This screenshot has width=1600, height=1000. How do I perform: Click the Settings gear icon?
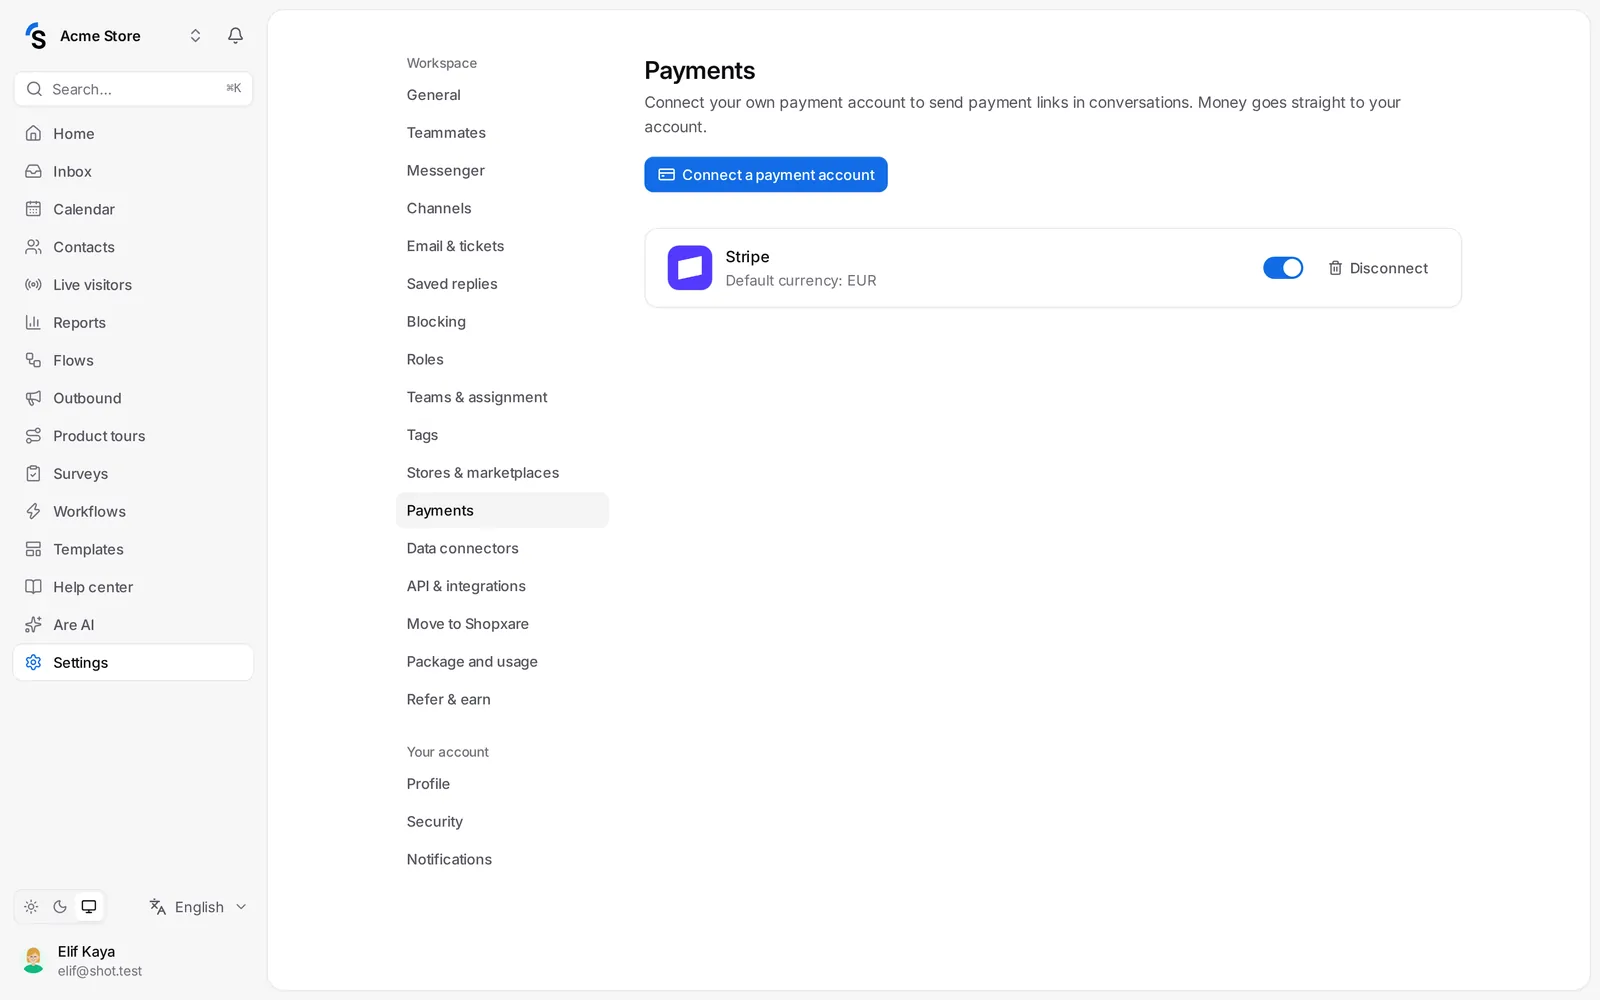[33, 663]
